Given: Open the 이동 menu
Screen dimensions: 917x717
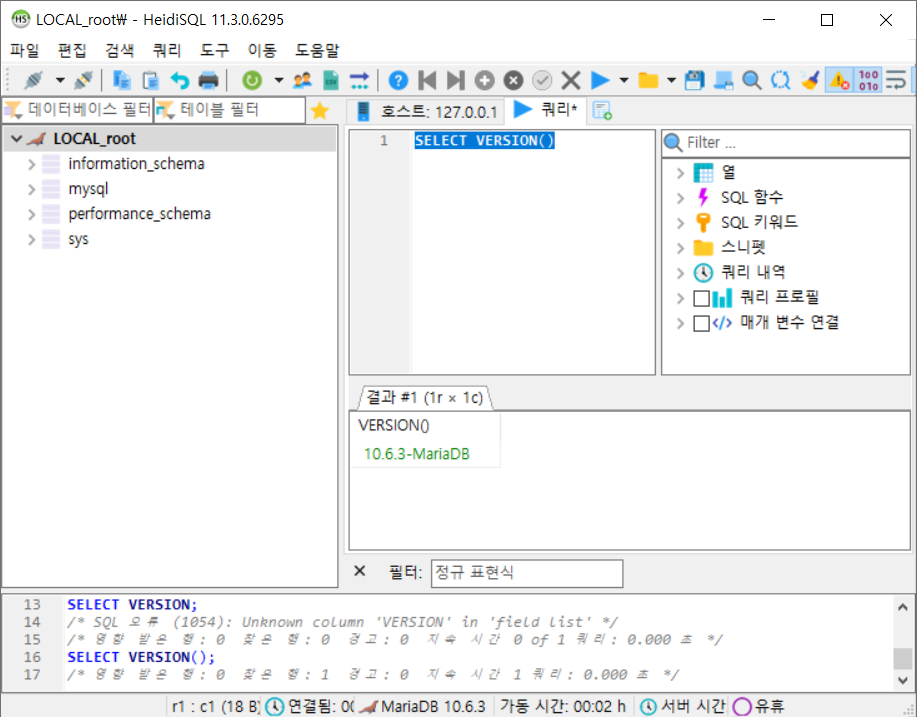Looking at the screenshot, I should pos(261,50).
